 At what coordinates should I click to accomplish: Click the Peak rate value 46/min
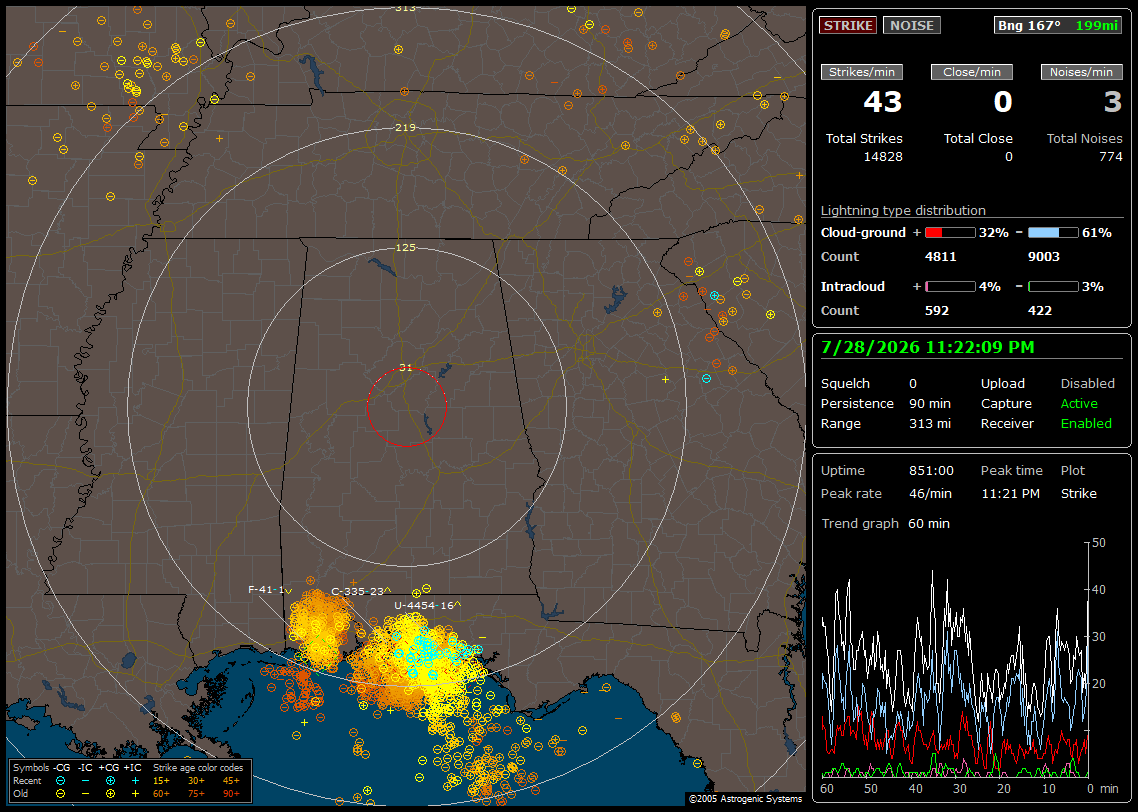pyautogui.click(x=931, y=493)
